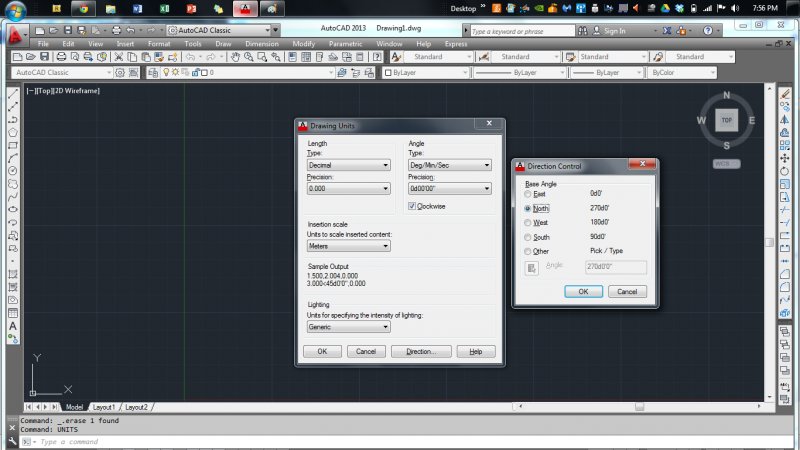Open the Format menu

[x=159, y=44]
